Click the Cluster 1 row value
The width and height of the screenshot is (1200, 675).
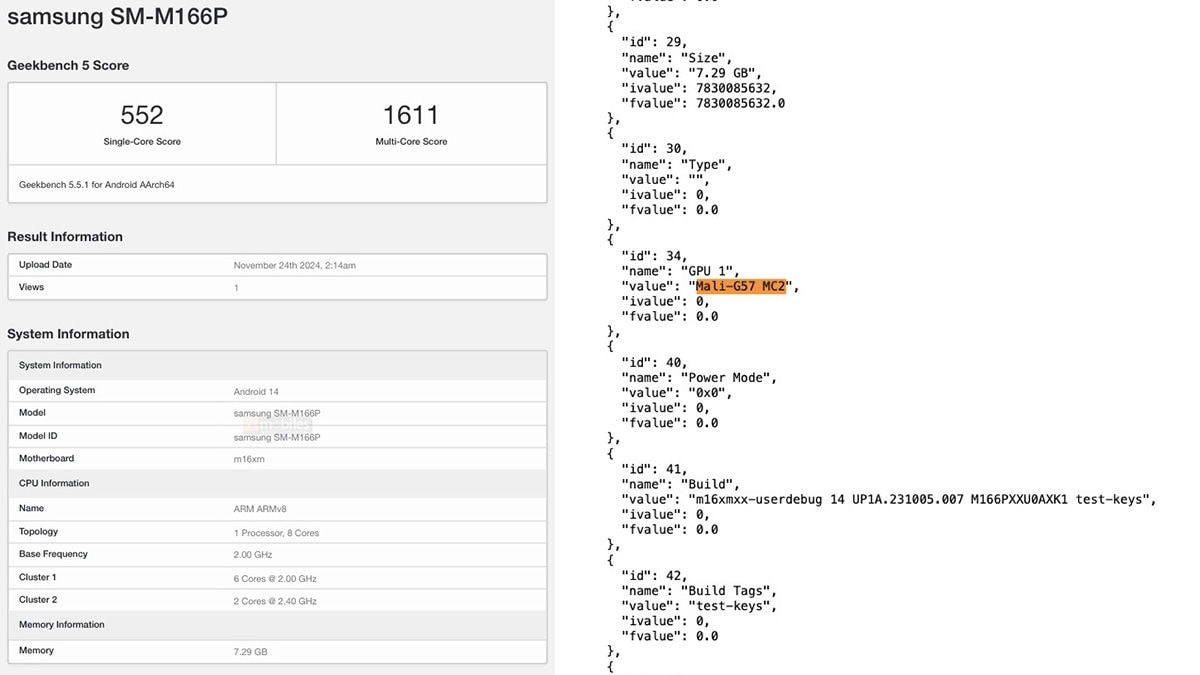(x=275, y=579)
